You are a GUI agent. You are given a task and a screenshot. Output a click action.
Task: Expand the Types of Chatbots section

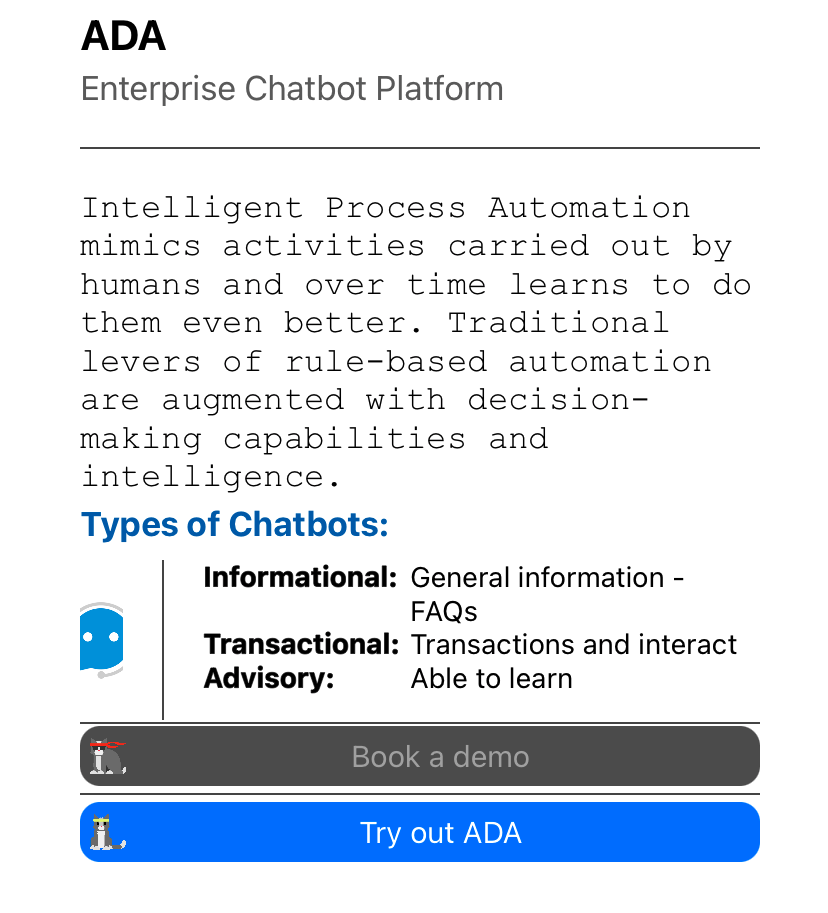pos(234,524)
